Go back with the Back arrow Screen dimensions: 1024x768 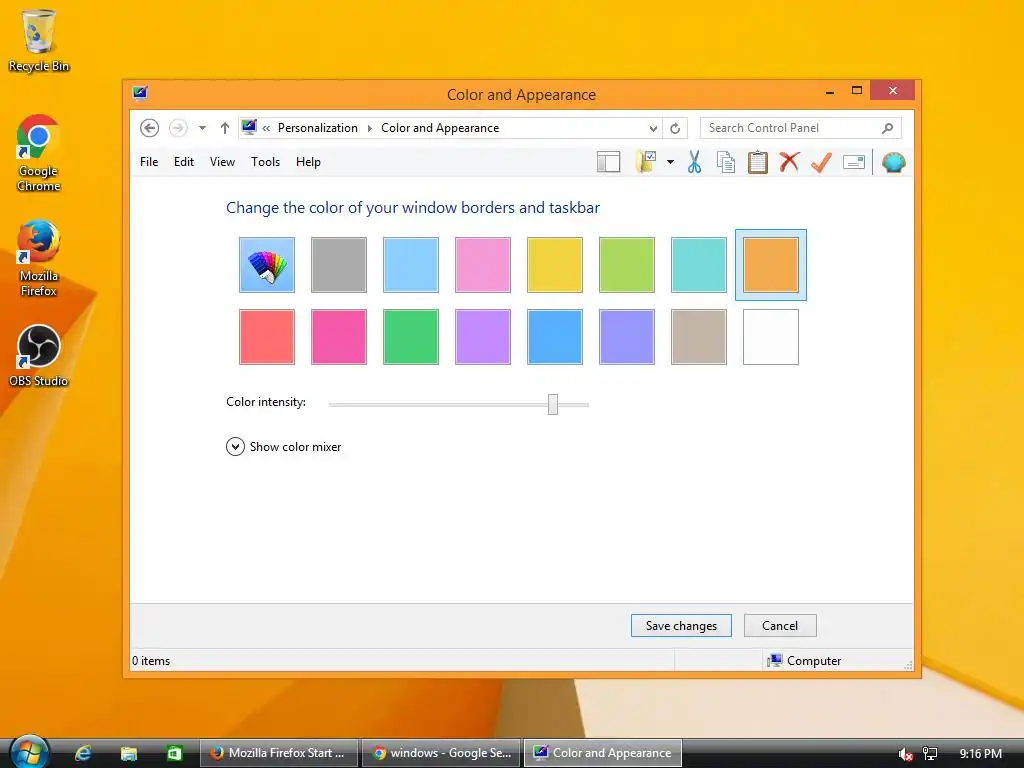(150, 128)
